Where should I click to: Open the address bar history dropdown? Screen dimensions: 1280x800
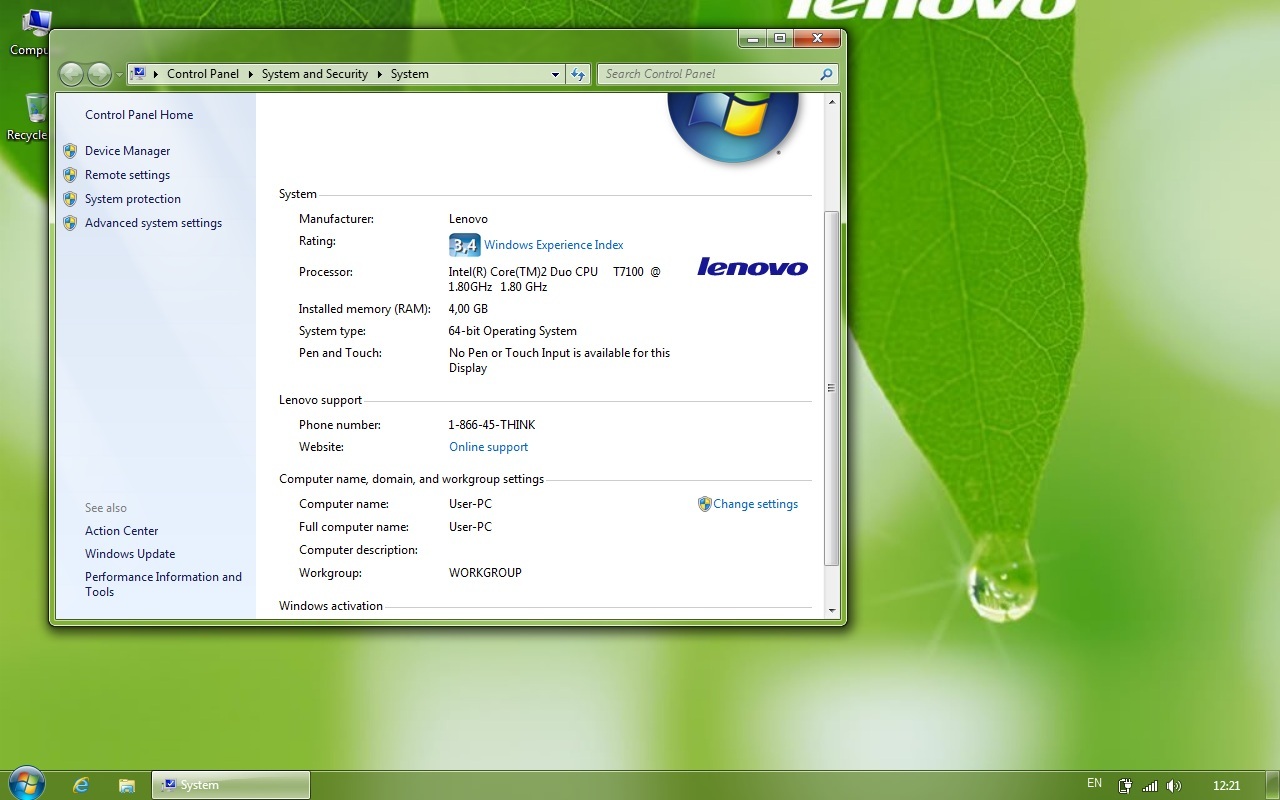[556, 74]
